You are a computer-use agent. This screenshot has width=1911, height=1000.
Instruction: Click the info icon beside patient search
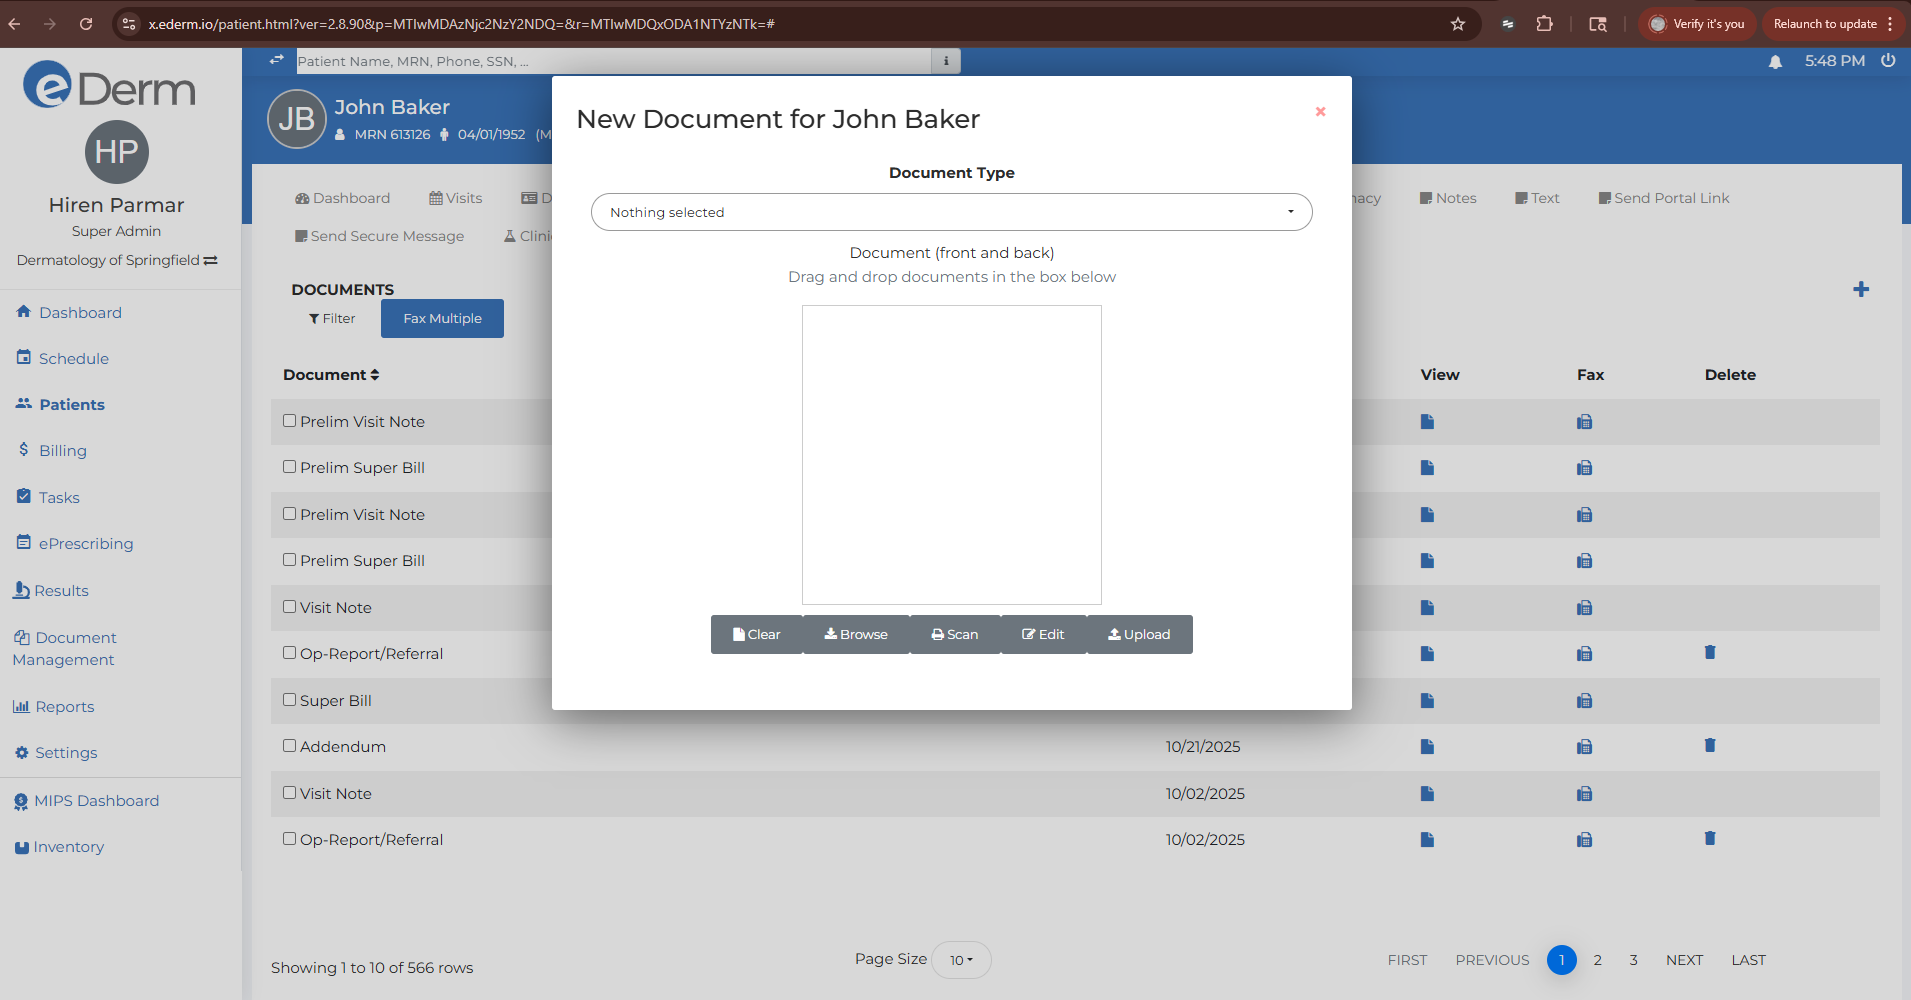tap(946, 61)
